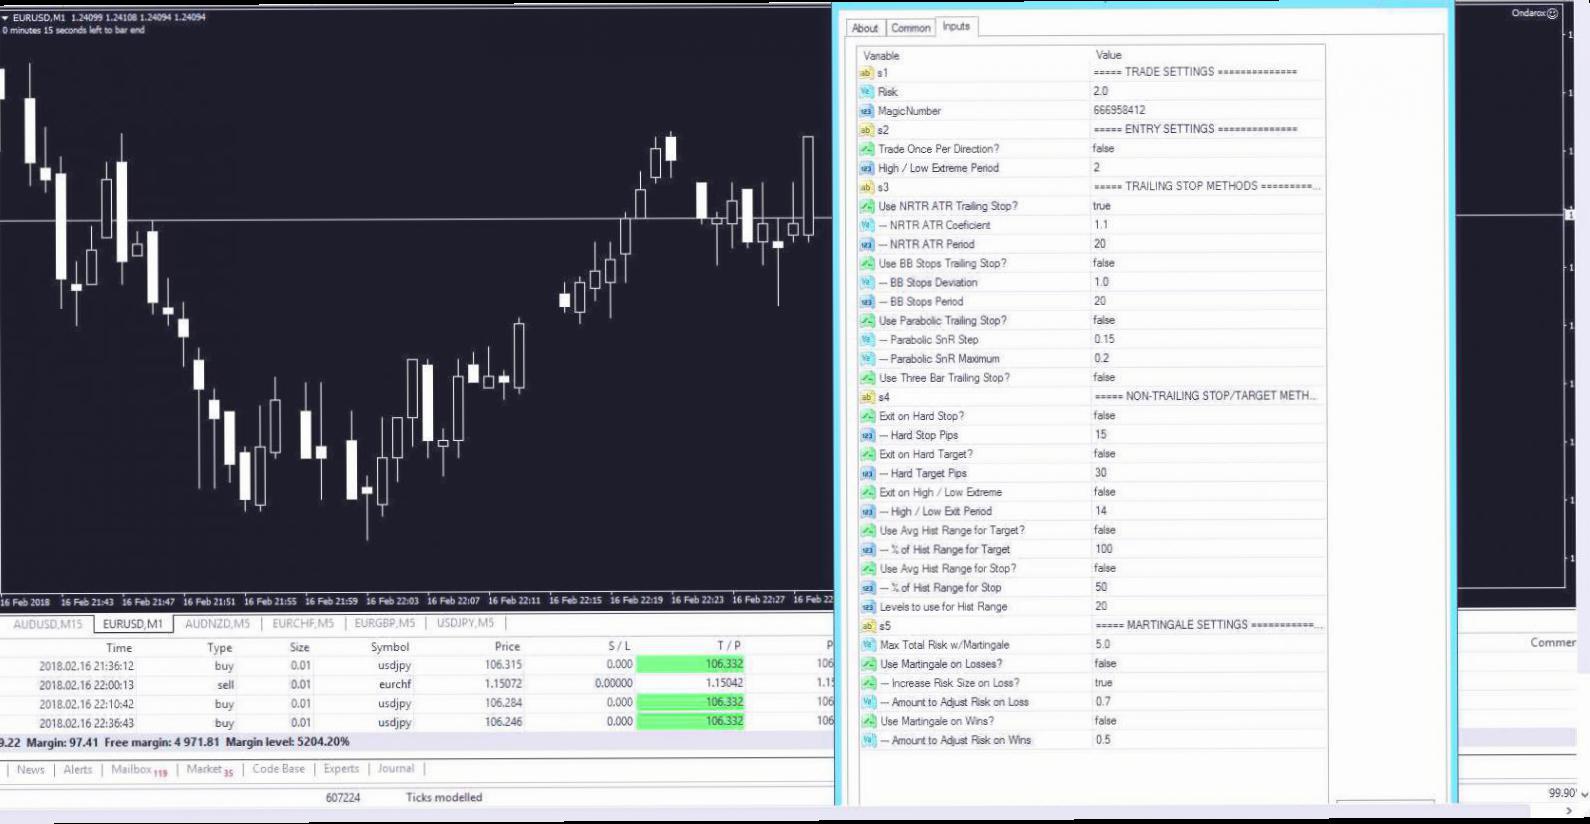This screenshot has width=1590, height=824.
Task: Open the Market terminal tab
Action: coord(210,769)
